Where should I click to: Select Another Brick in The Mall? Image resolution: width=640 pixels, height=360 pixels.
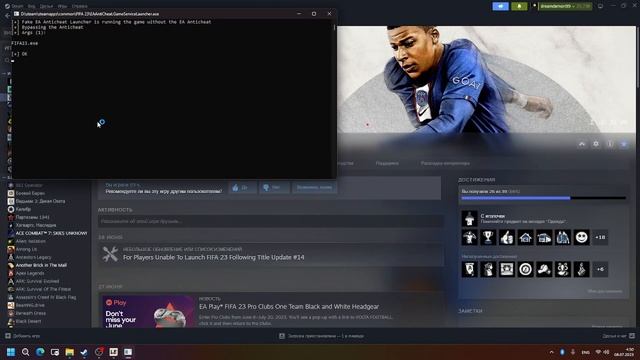point(41,265)
